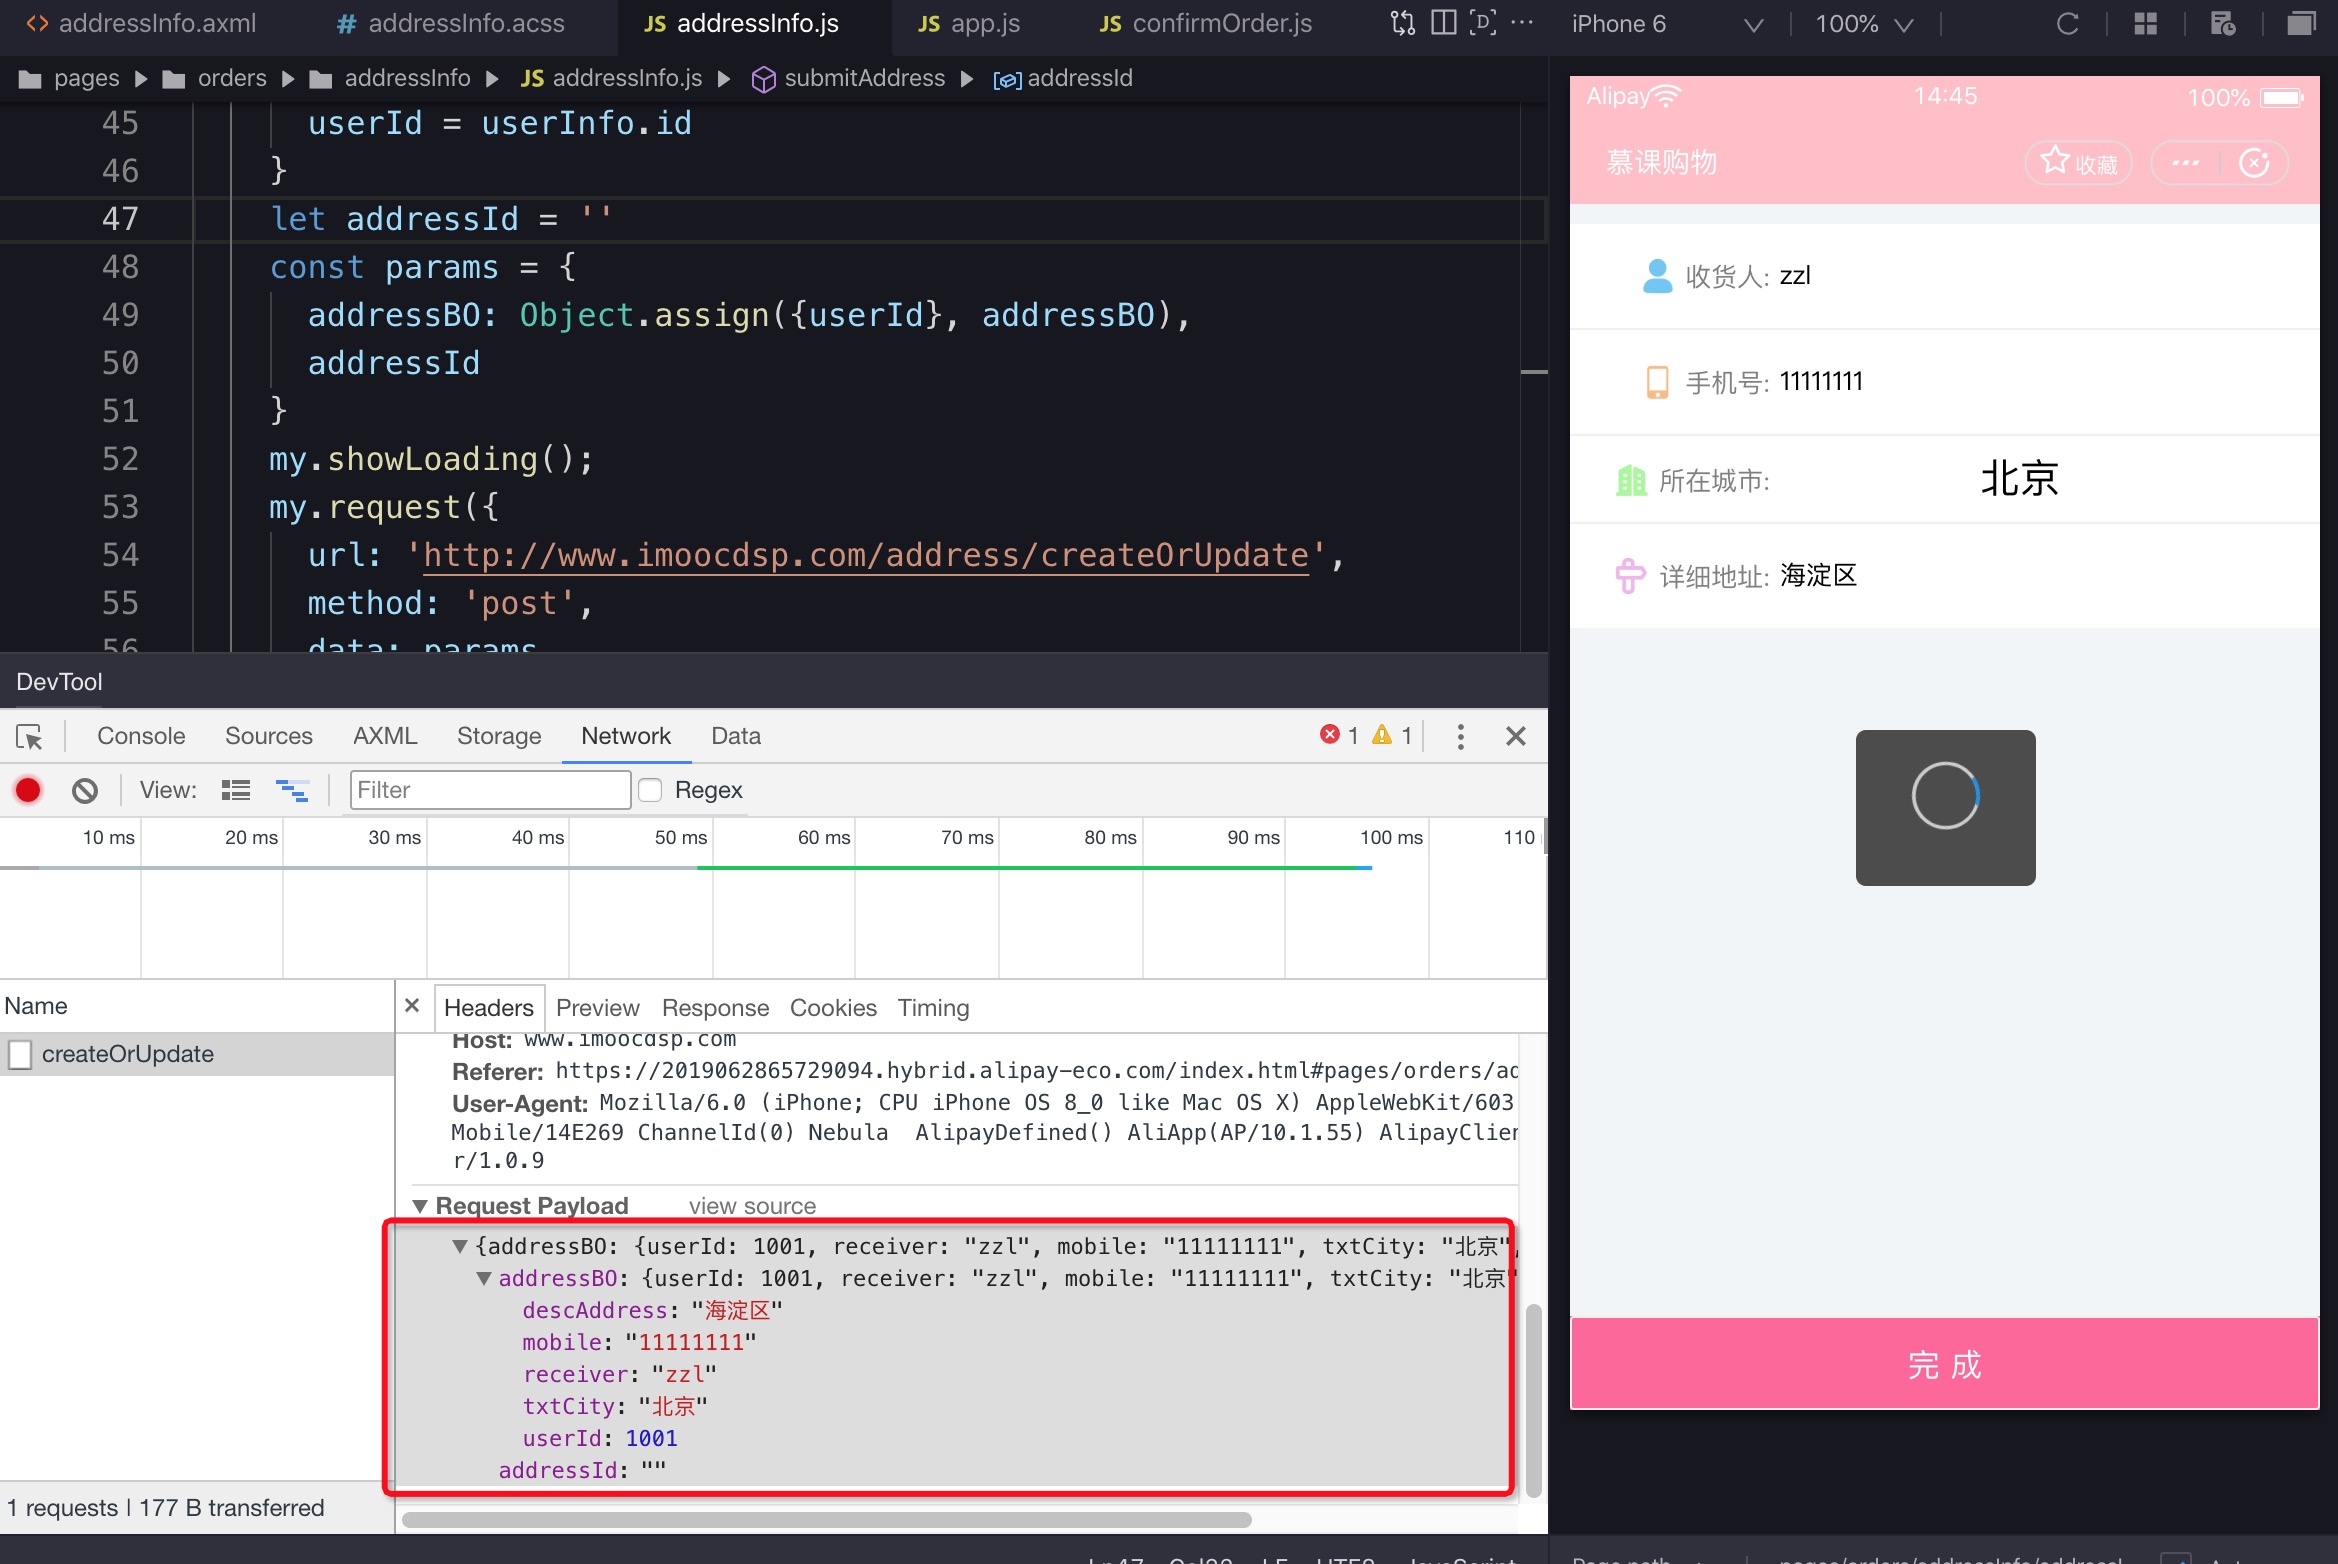This screenshot has width=2338, height=1564.
Task: Click the red error count indicator
Action: 1339,736
